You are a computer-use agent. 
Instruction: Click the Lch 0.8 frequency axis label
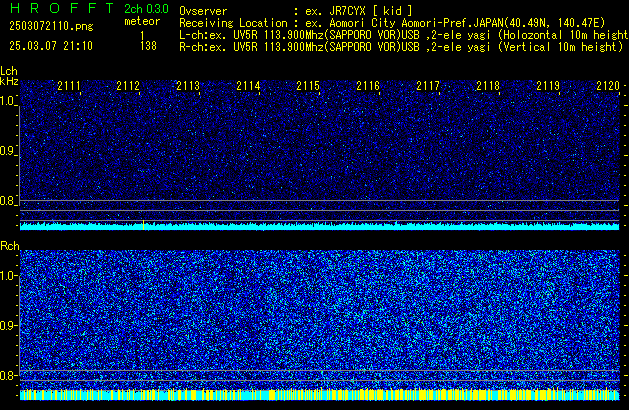click(x=8, y=201)
